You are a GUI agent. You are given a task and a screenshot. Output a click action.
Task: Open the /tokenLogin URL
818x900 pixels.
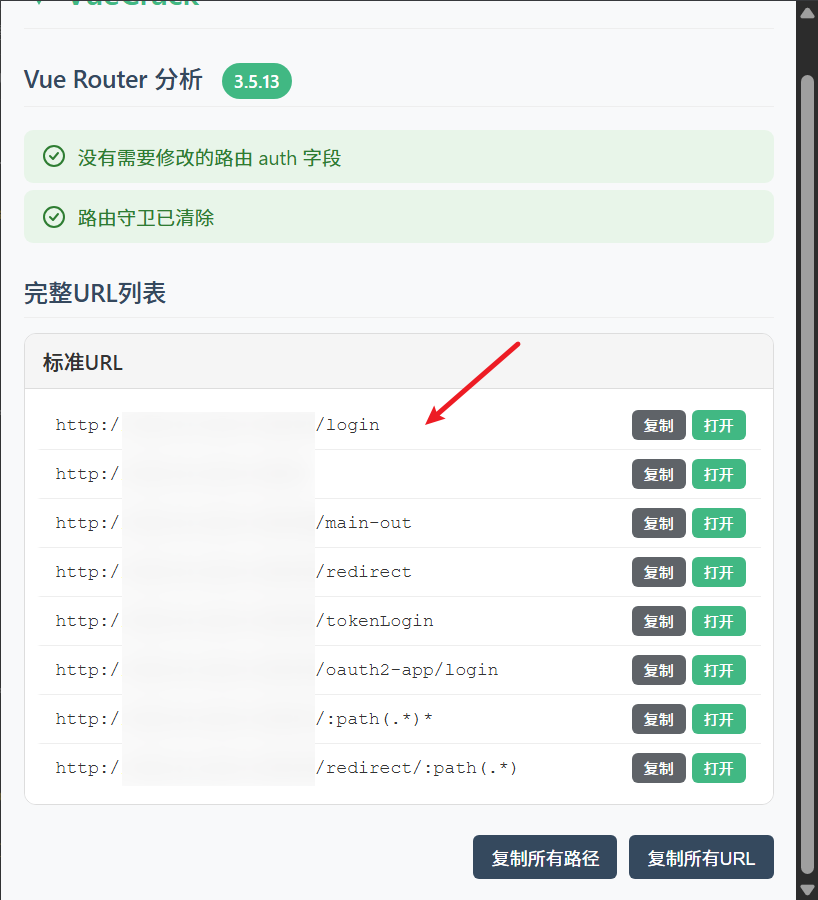[x=719, y=621]
